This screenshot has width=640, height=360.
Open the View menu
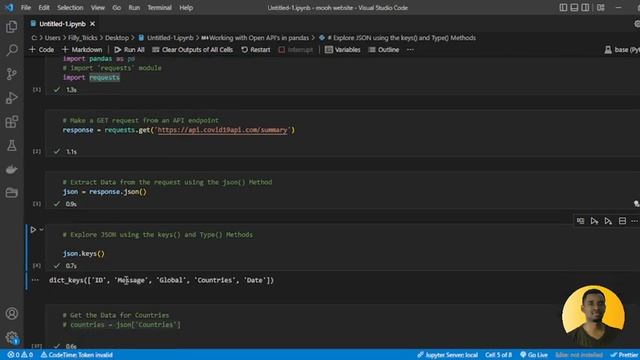coord(98,7)
